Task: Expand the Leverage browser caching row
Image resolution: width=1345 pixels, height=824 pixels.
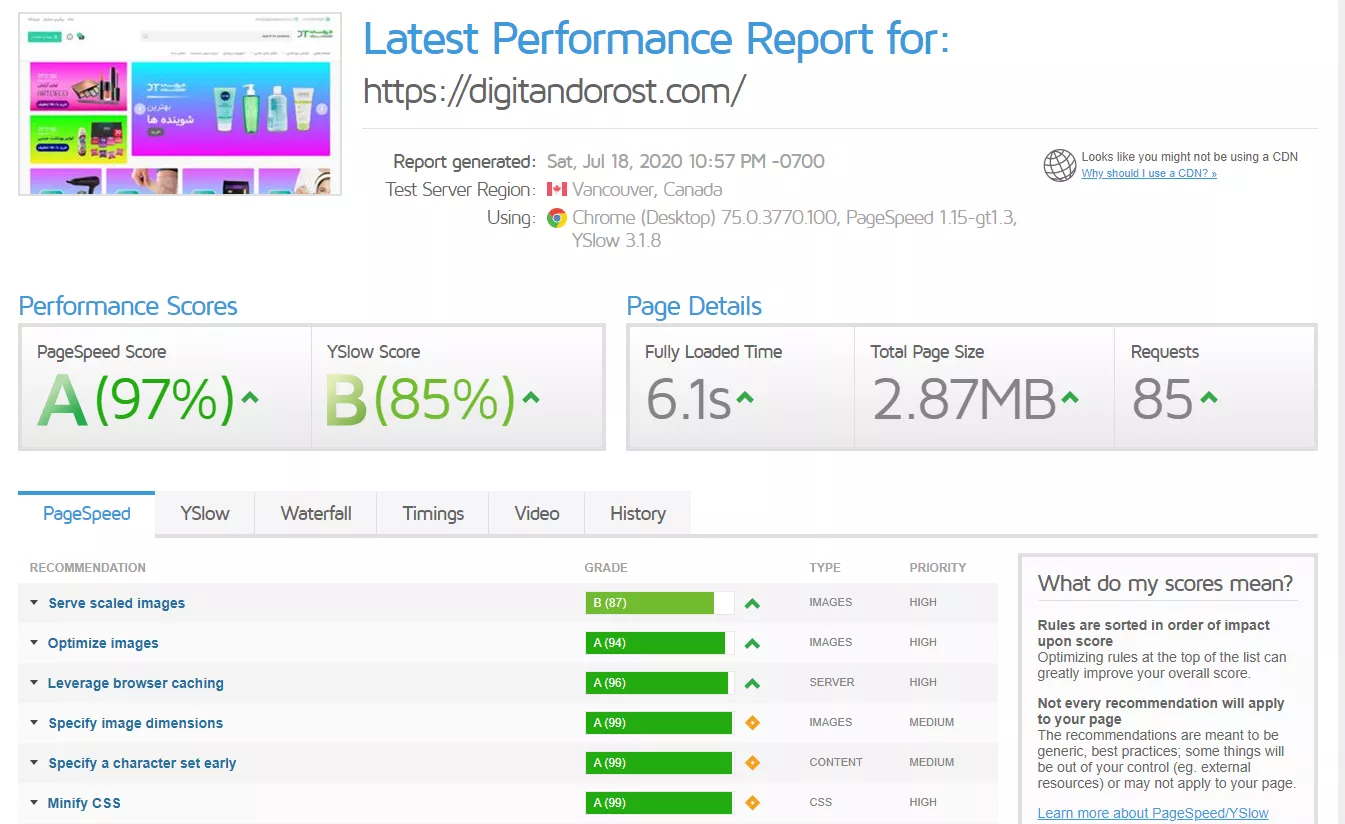Action: tap(34, 683)
